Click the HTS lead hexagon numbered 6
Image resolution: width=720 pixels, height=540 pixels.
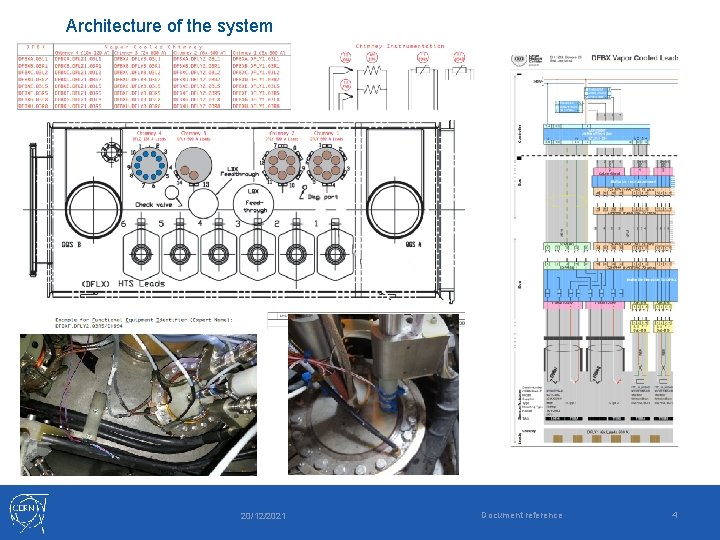(x=141, y=254)
